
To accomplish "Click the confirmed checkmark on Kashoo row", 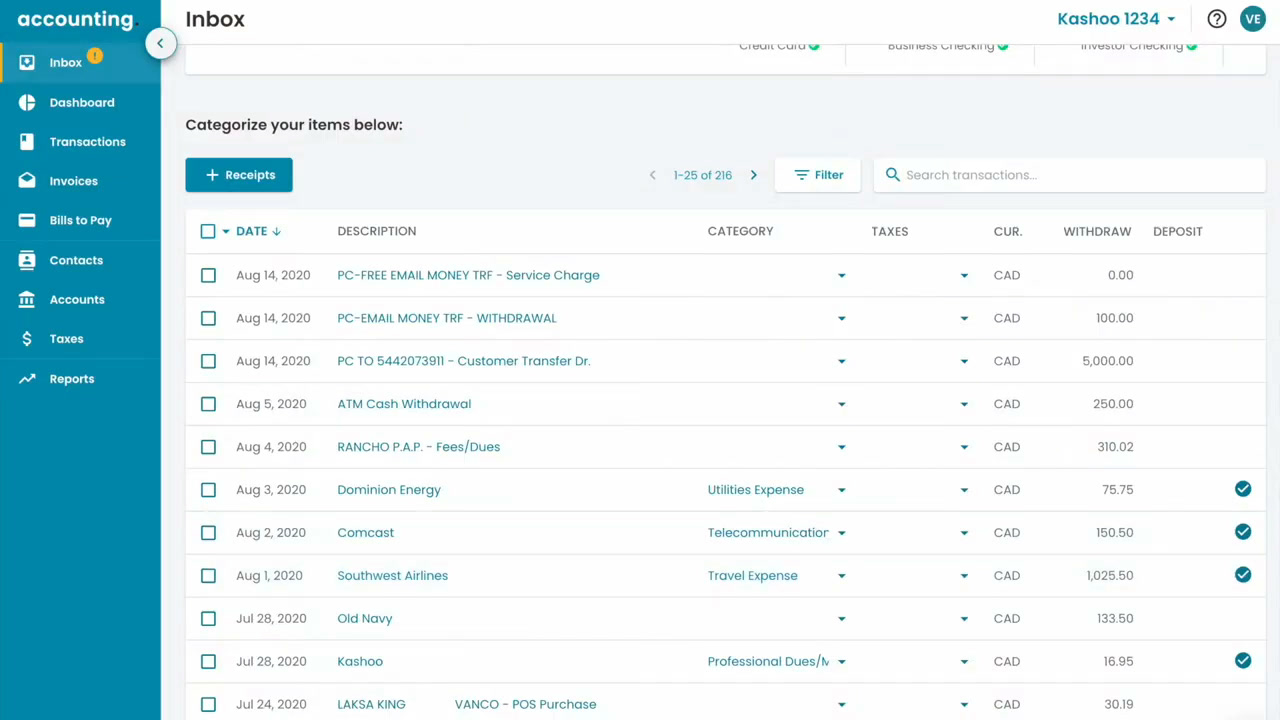I will coord(1243,661).
